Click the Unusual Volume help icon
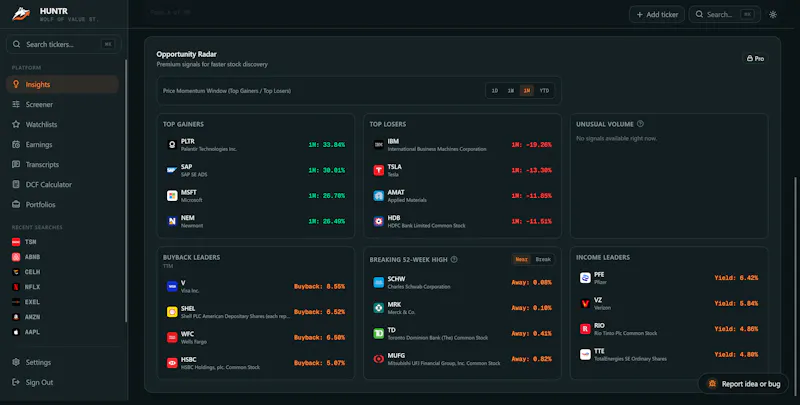This screenshot has width=800, height=405. 640,124
